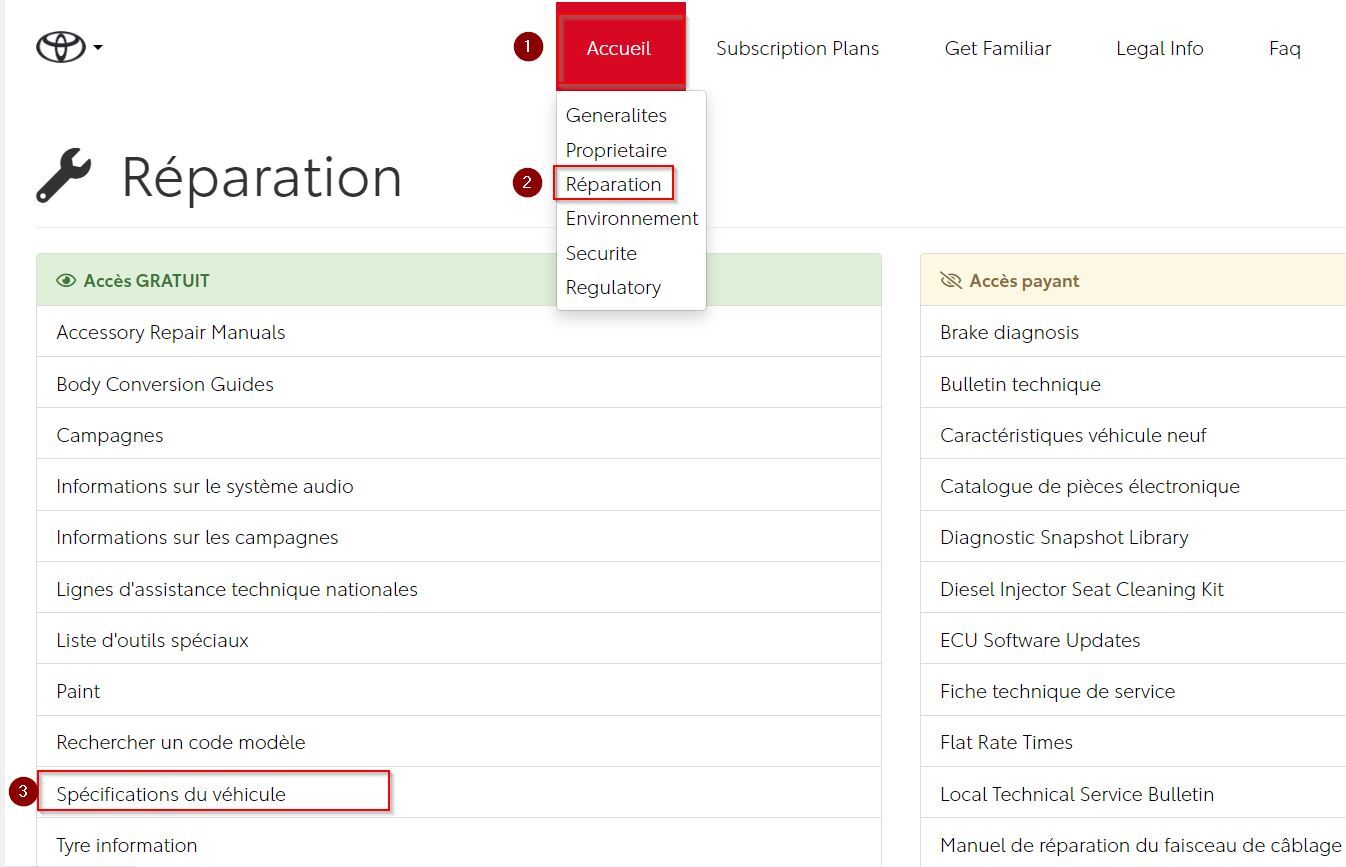Image resolution: width=1346 pixels, height=867 pixels.
Task: Open the Subscription Plans tab
Action: 797,48
